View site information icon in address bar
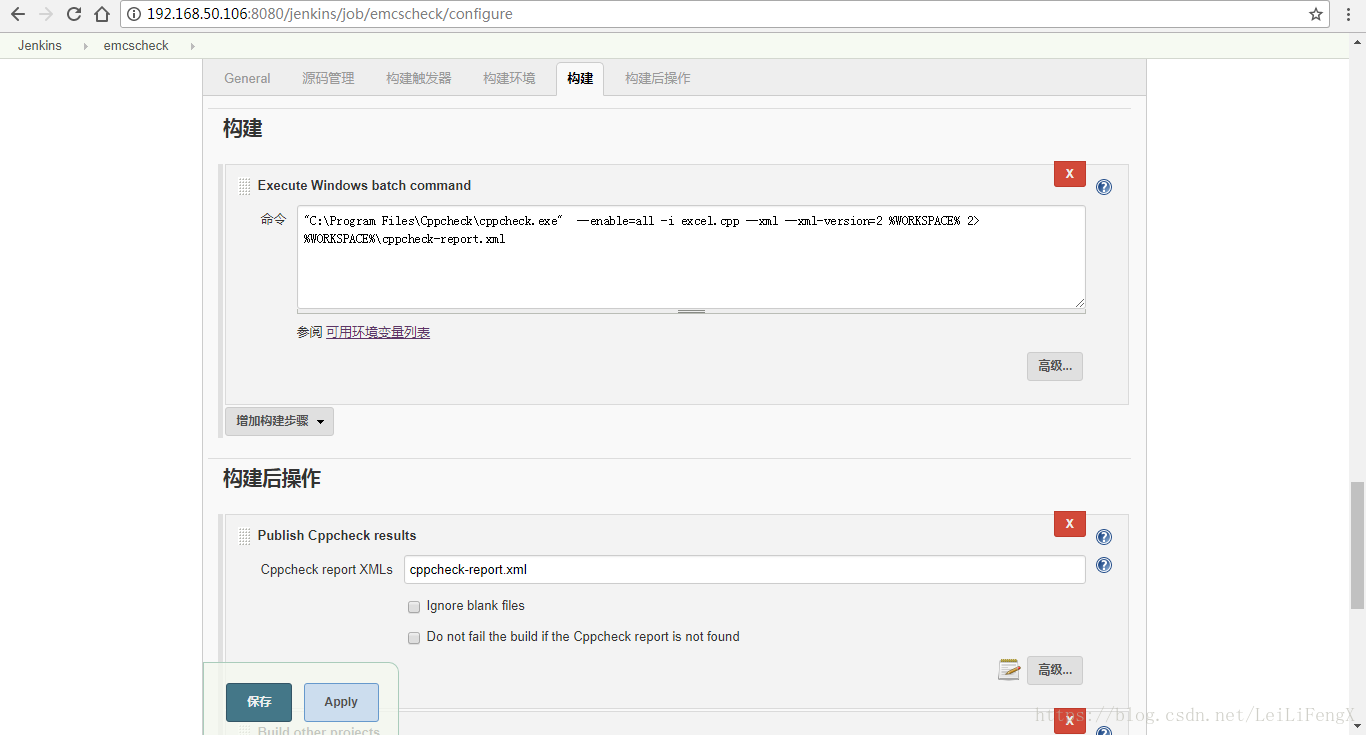The width and height of the screenshot is (1366, 735). pyautogui.click(x=134, y=14)
